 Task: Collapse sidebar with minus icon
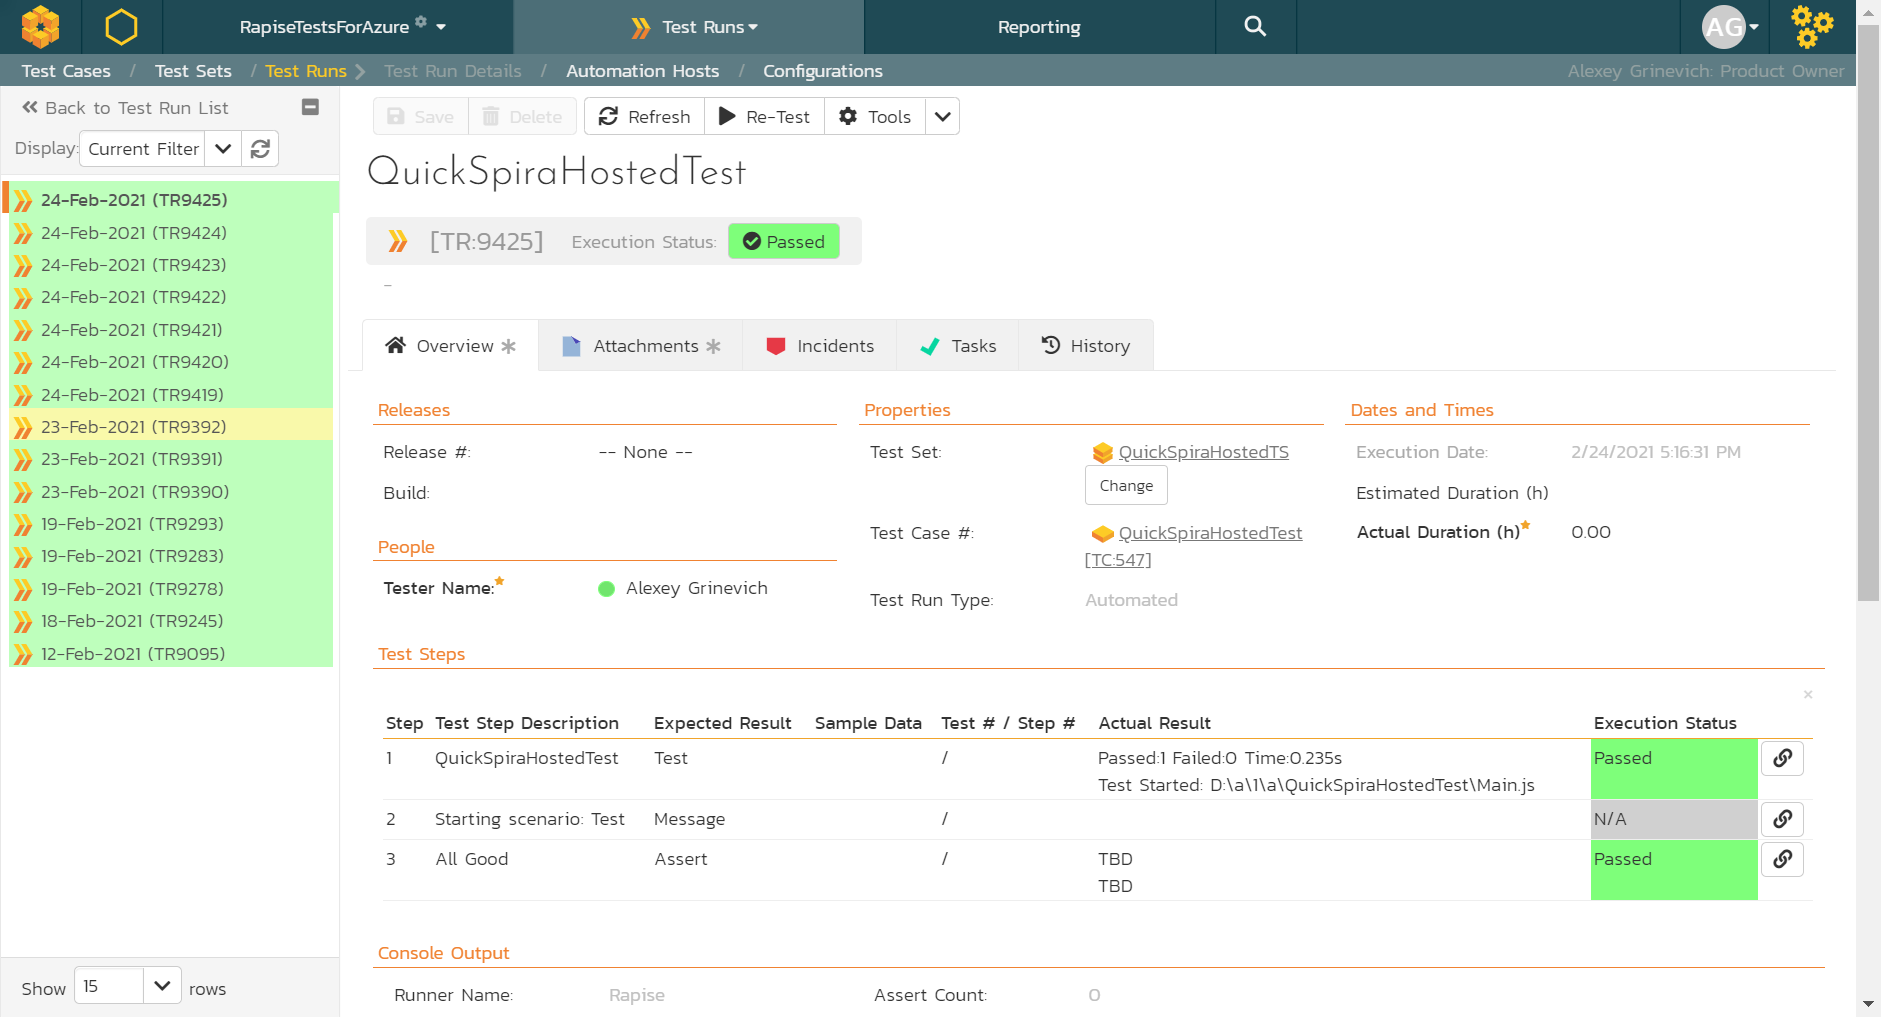click(310, 107)
